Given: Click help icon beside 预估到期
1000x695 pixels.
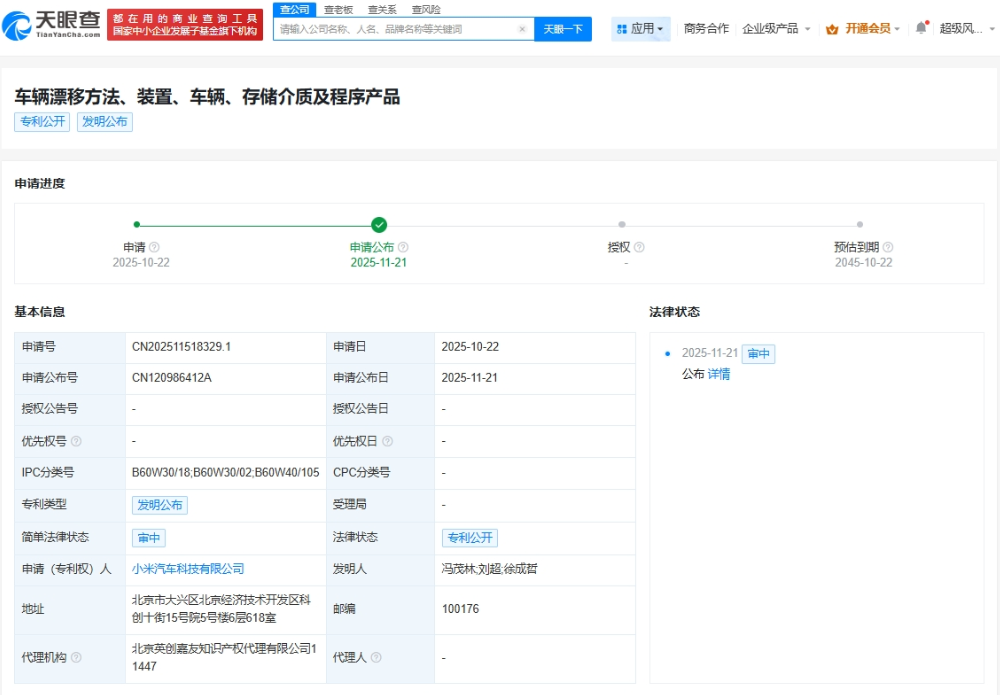Looking at the screenshot, I should [x=888, y=247].
